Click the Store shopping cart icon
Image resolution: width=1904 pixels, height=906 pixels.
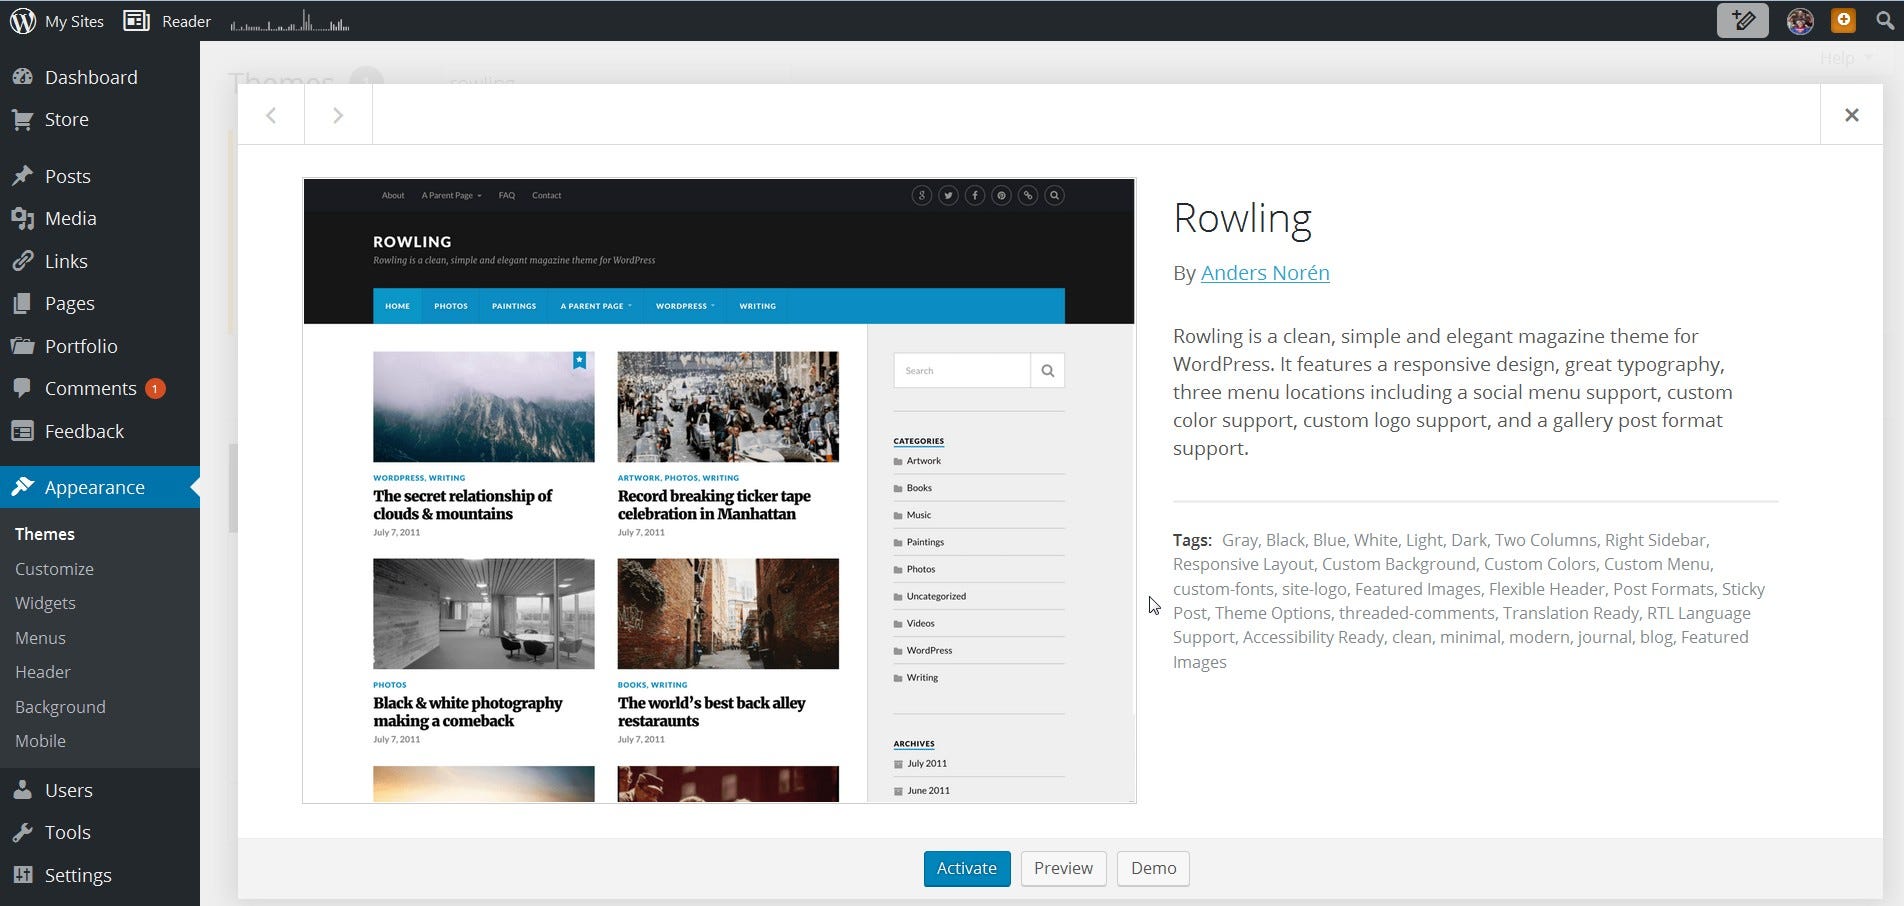(22, 119)
